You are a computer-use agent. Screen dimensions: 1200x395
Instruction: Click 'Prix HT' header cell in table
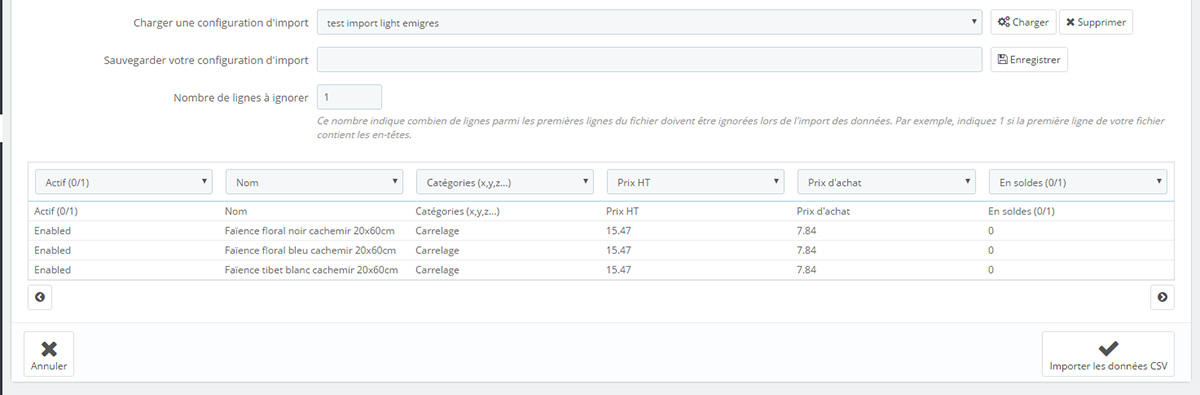pos(622,211)
